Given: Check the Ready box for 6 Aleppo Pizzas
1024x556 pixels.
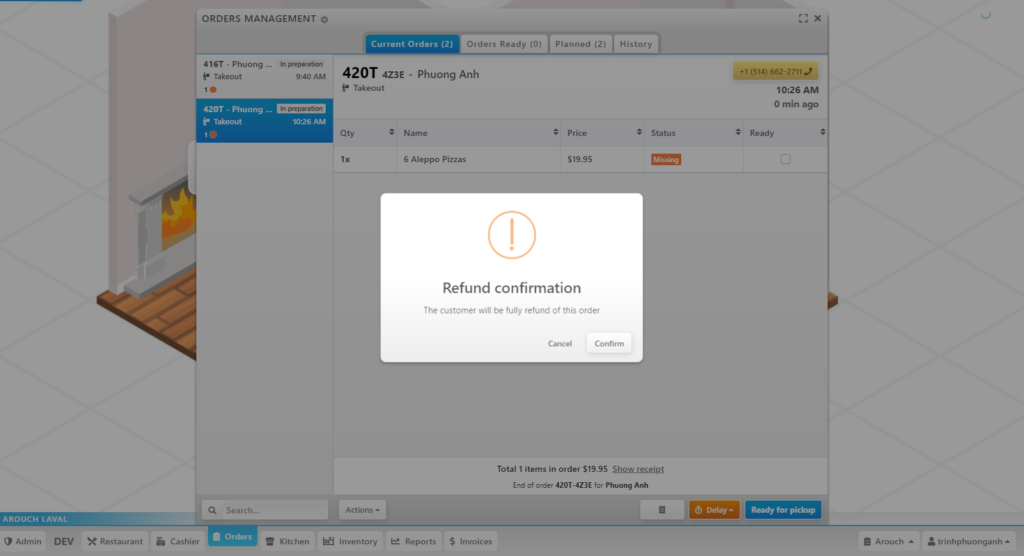Looking at the screenshot, I should pyautogui.click(x=785, y=159).
